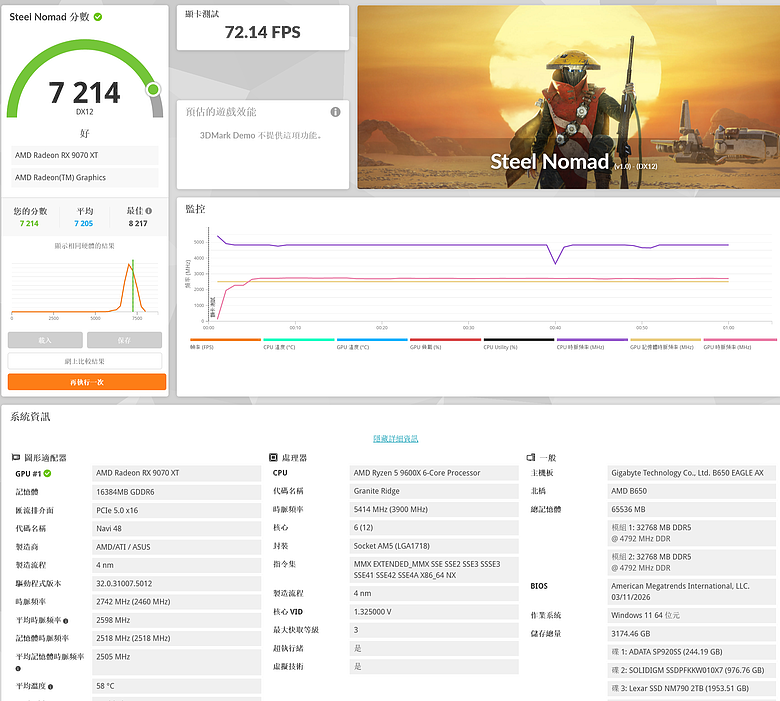Click the general section computer icon
The height and width of the screenshot is (701, 780).
point(531,457)
